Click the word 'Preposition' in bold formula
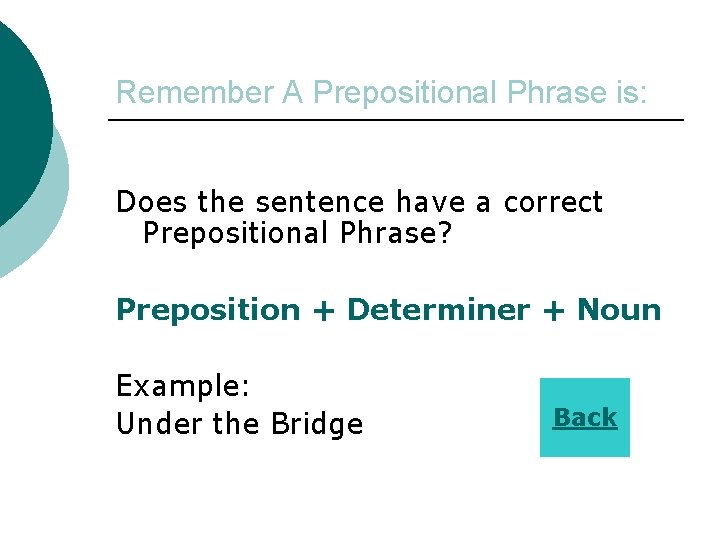The width and height of the screenshot is (720, 540). coord(208,310)
